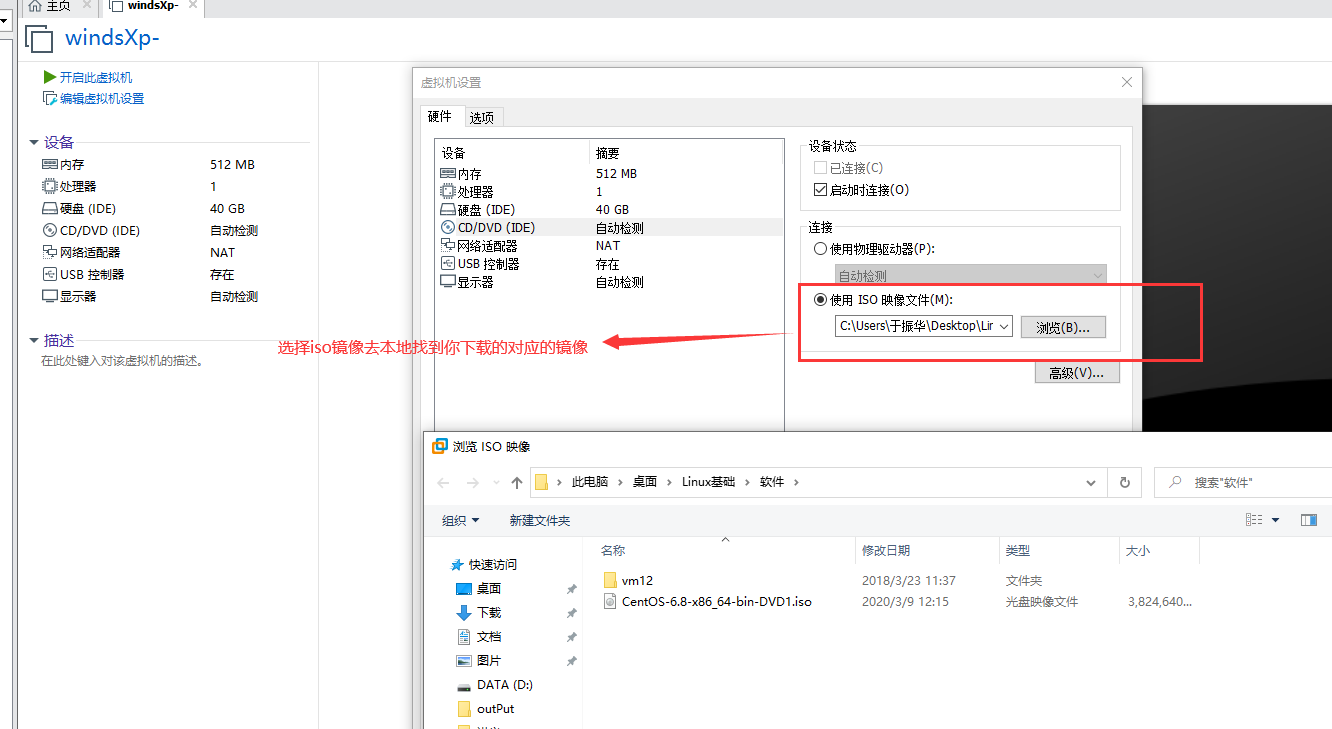Viewport: 1332px width, 729px height.
Task: Open the 组织 dropdown menu
Action: point(461,520)
